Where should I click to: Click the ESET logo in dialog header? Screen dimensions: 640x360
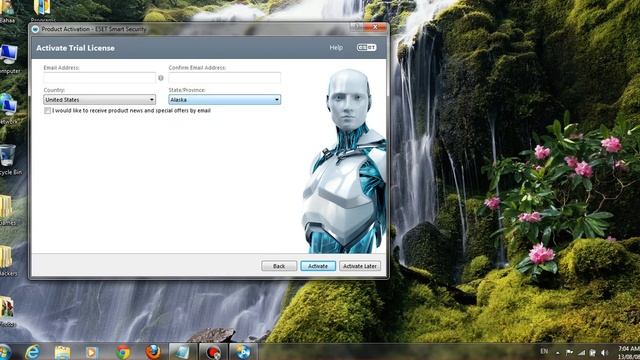click(367, 48)
